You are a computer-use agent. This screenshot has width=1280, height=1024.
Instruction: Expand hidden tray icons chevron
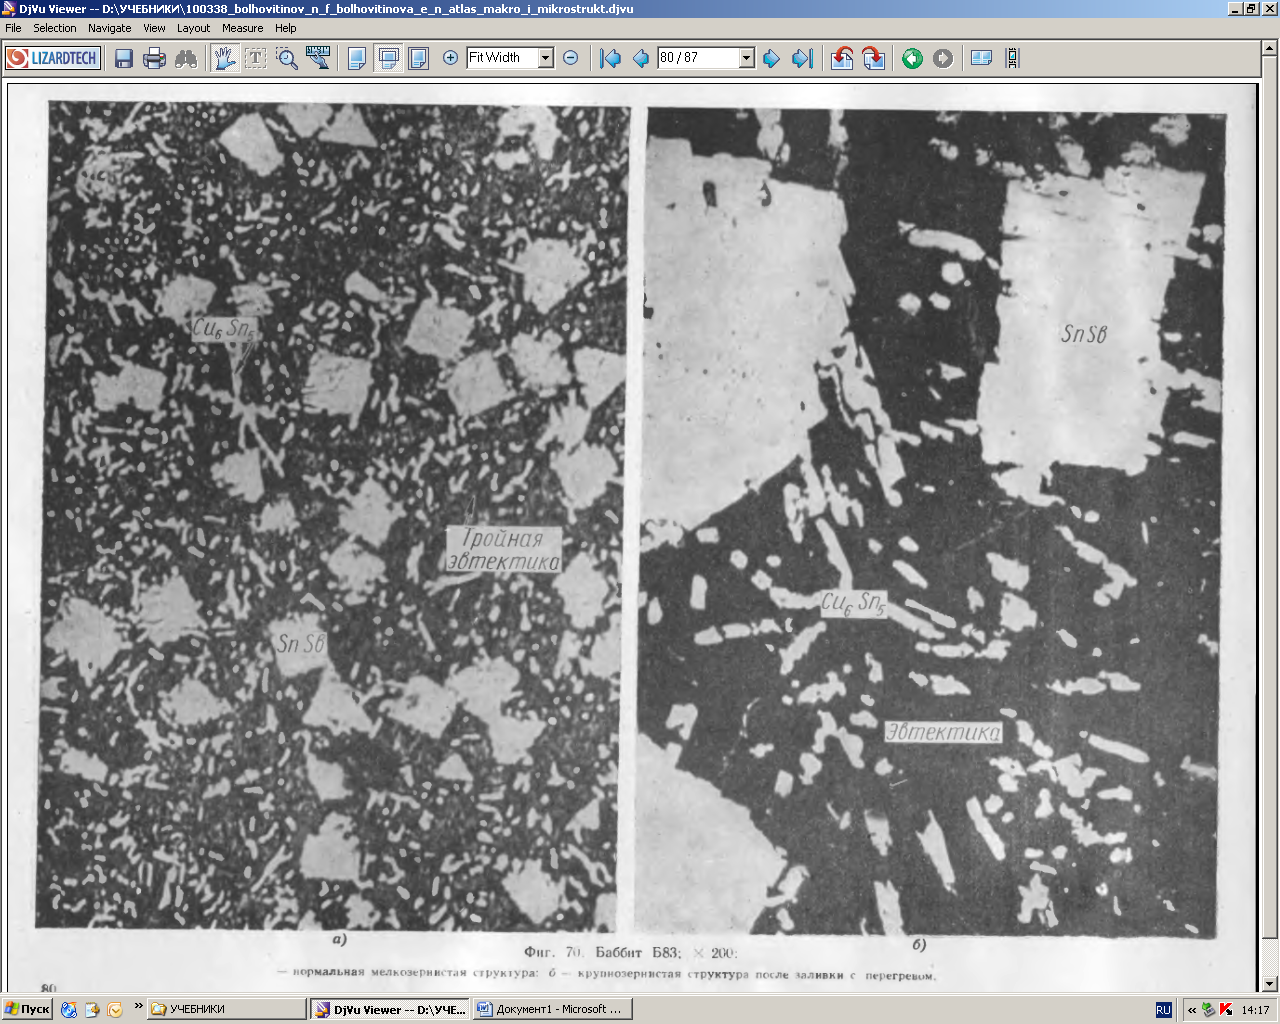pos(1192,1010)
